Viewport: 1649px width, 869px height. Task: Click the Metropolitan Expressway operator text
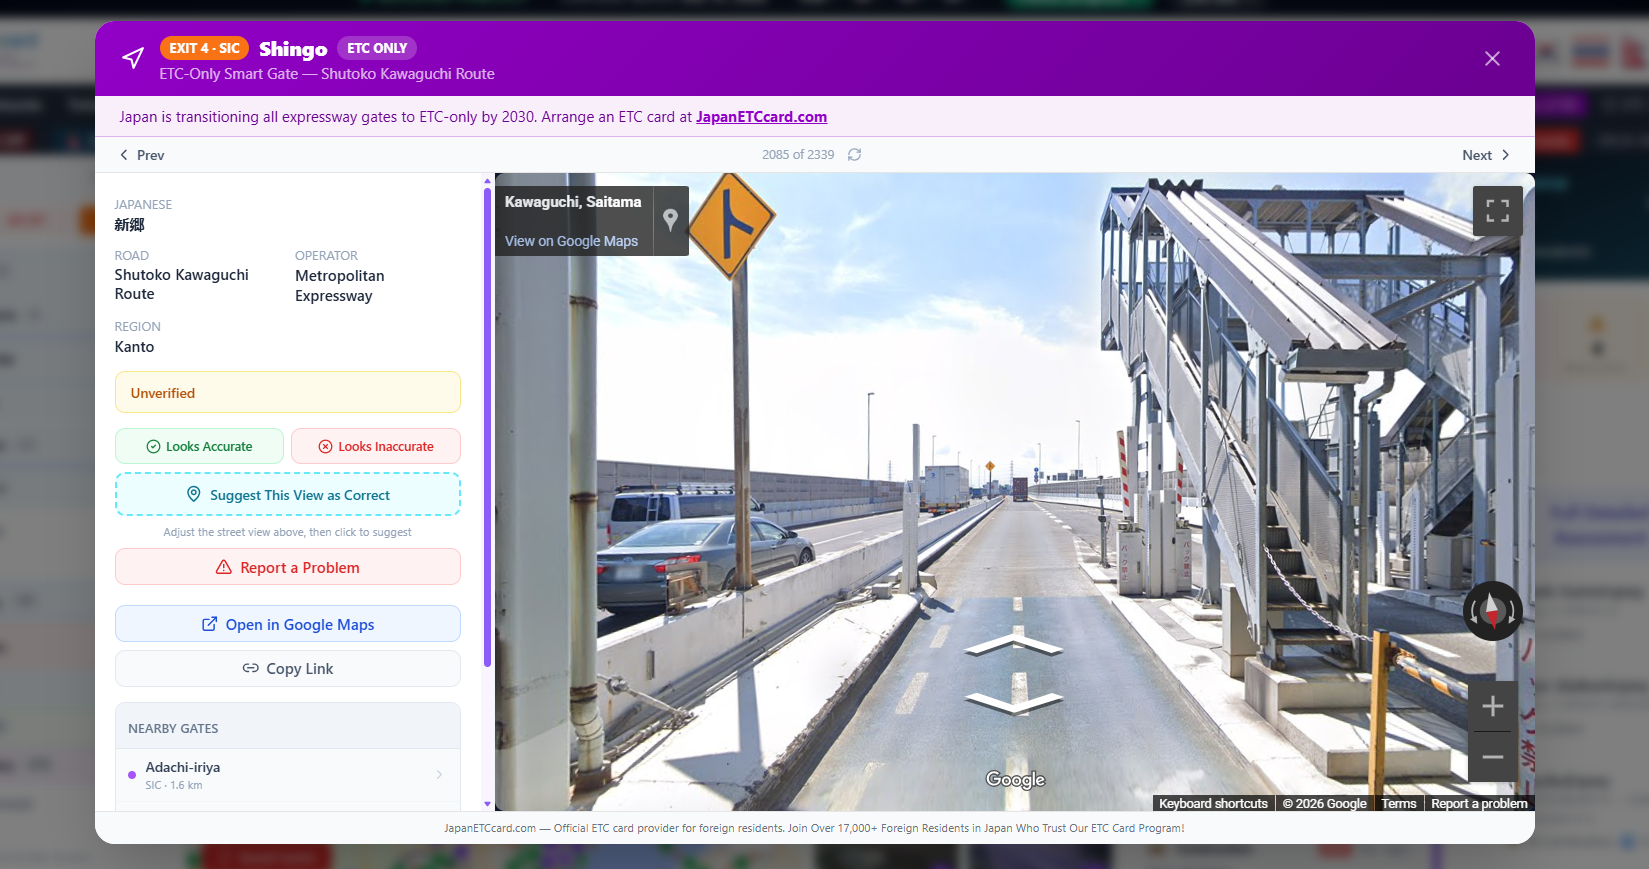coord(340,286)
